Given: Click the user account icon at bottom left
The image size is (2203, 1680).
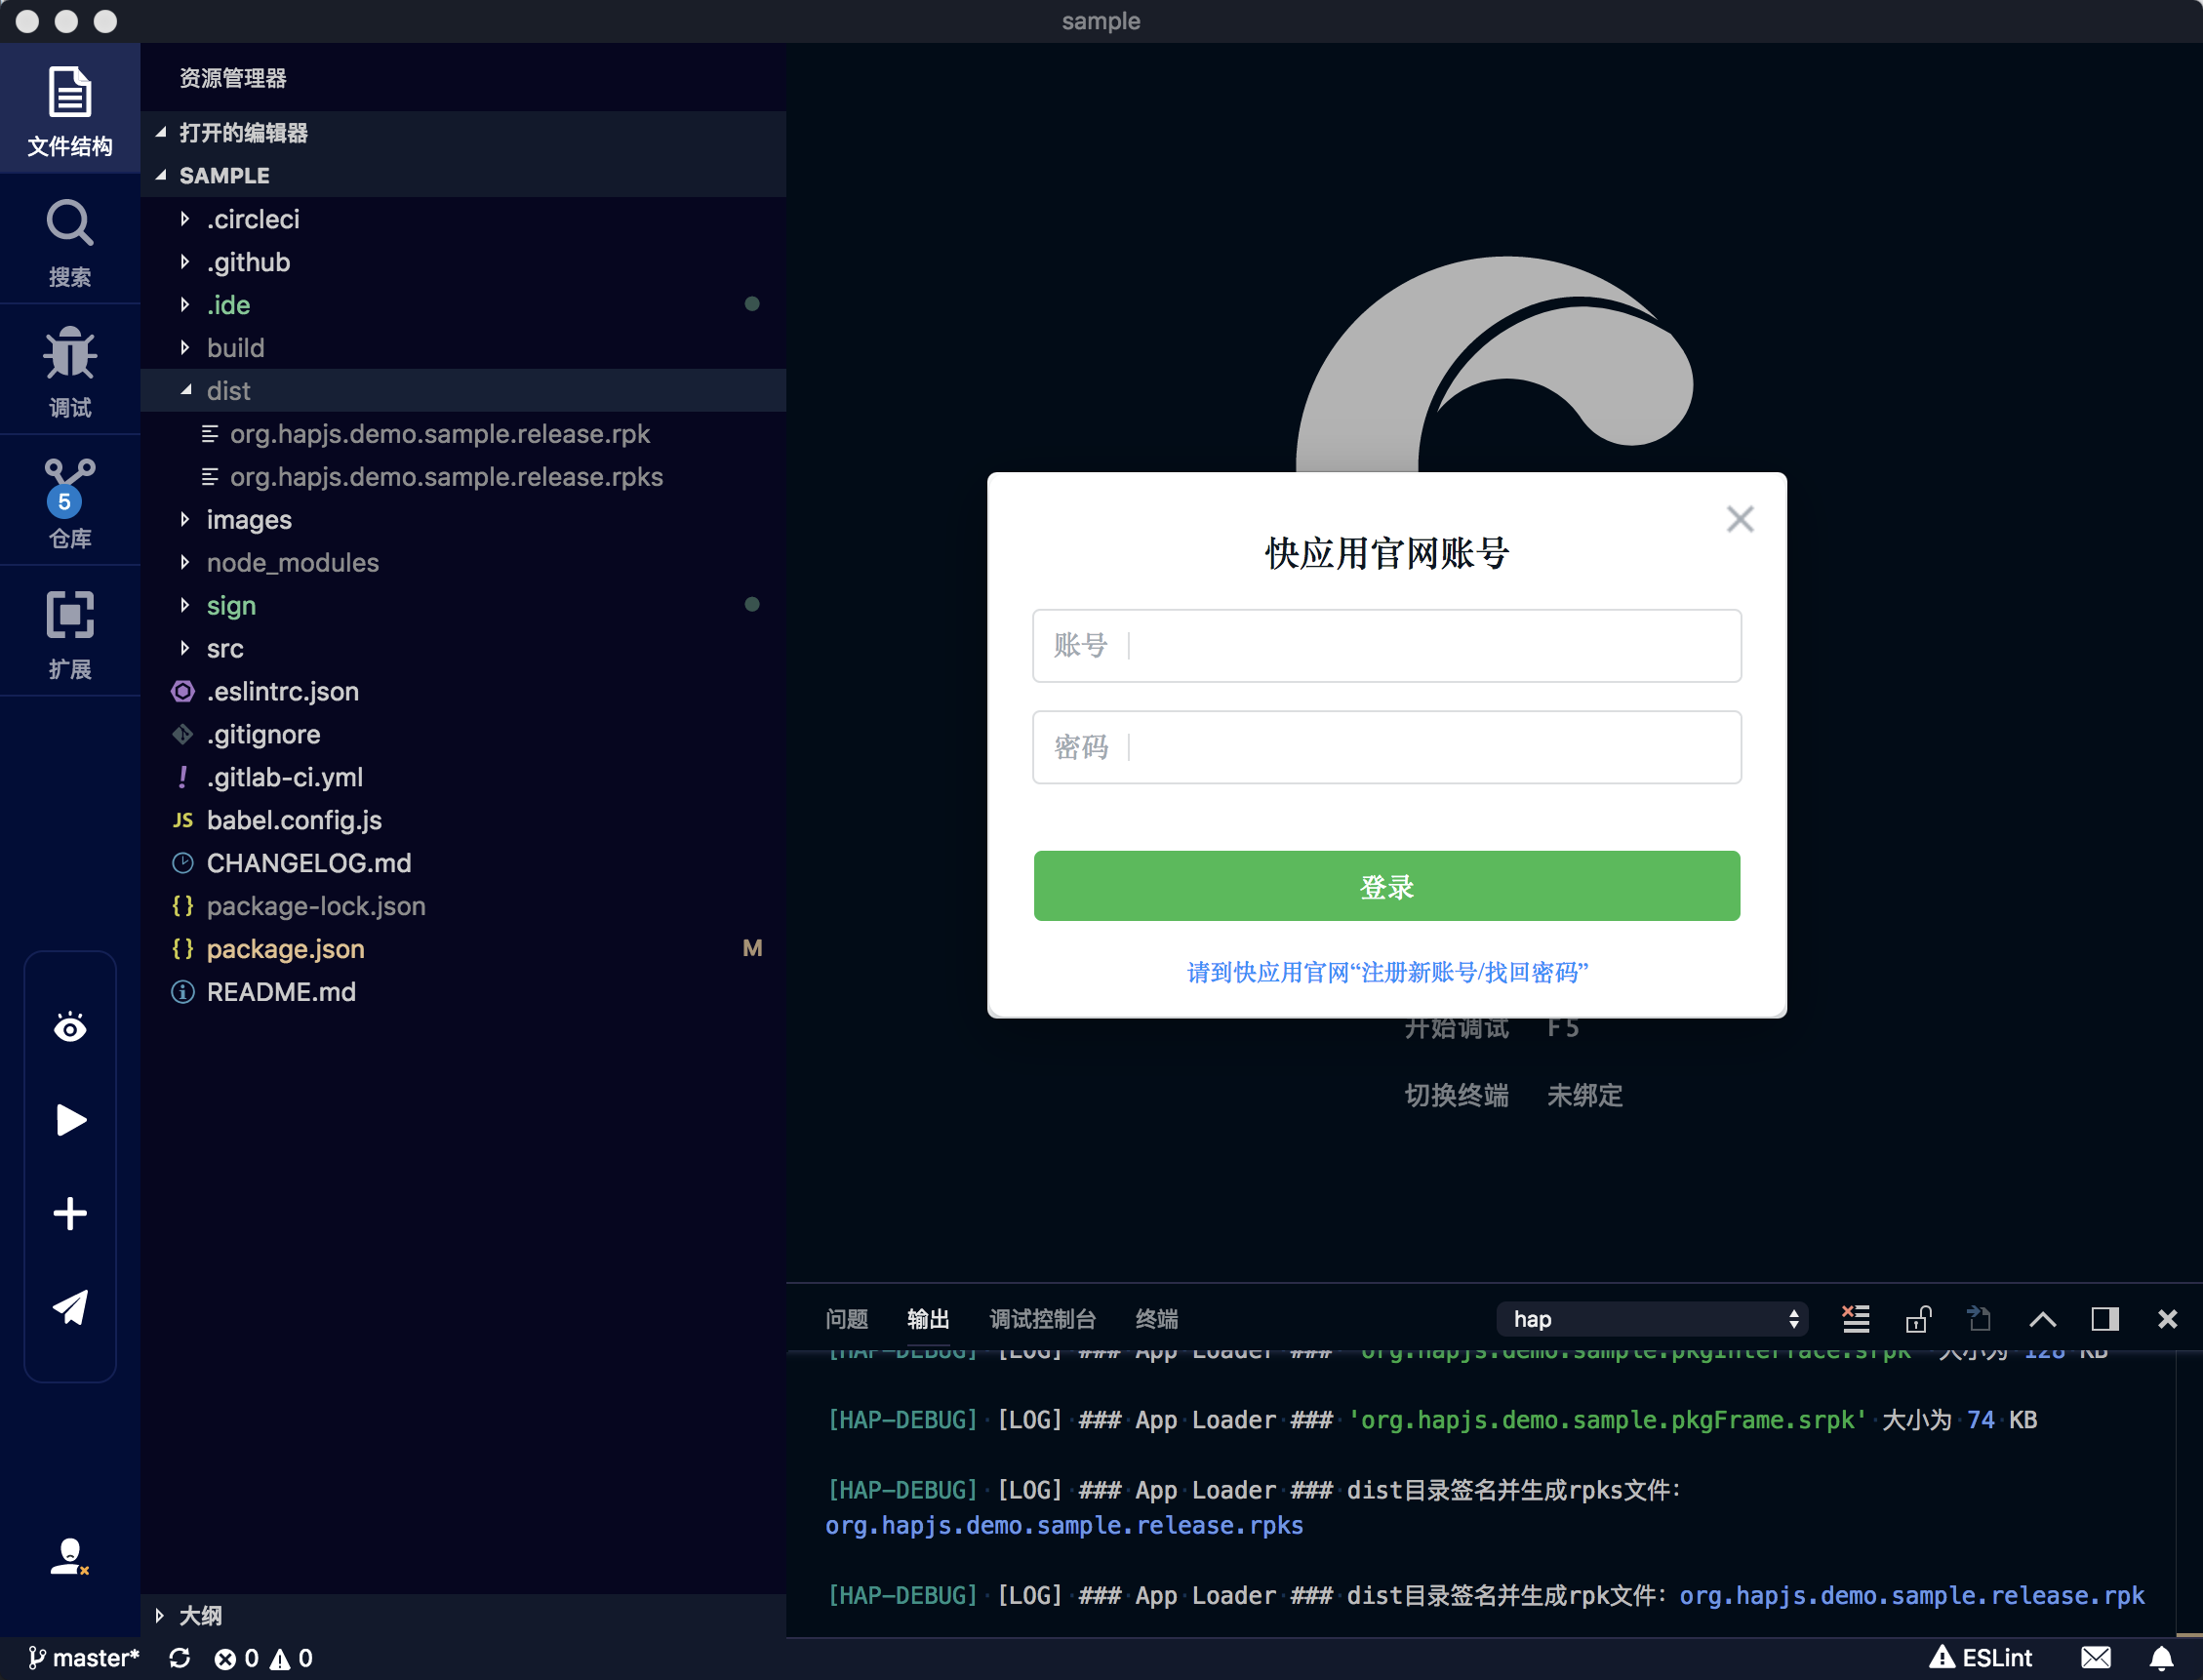Looking at the screenshot, I should 70,1557.
